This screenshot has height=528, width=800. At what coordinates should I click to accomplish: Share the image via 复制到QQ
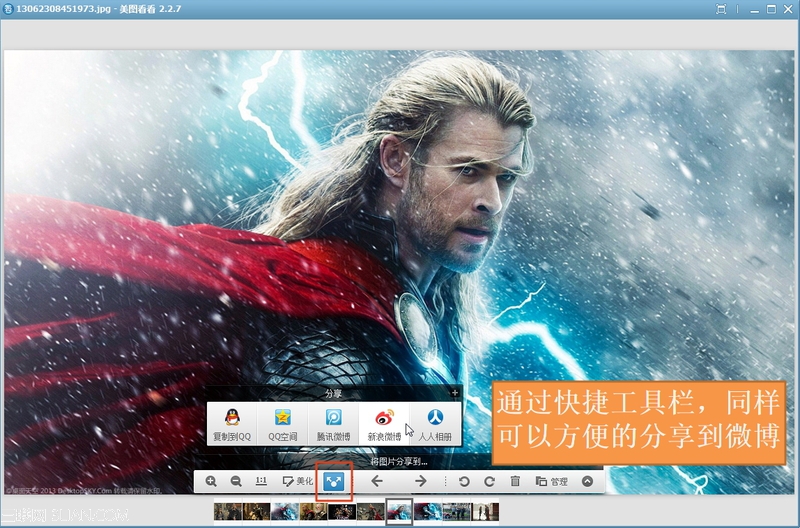tap(232, 424)
